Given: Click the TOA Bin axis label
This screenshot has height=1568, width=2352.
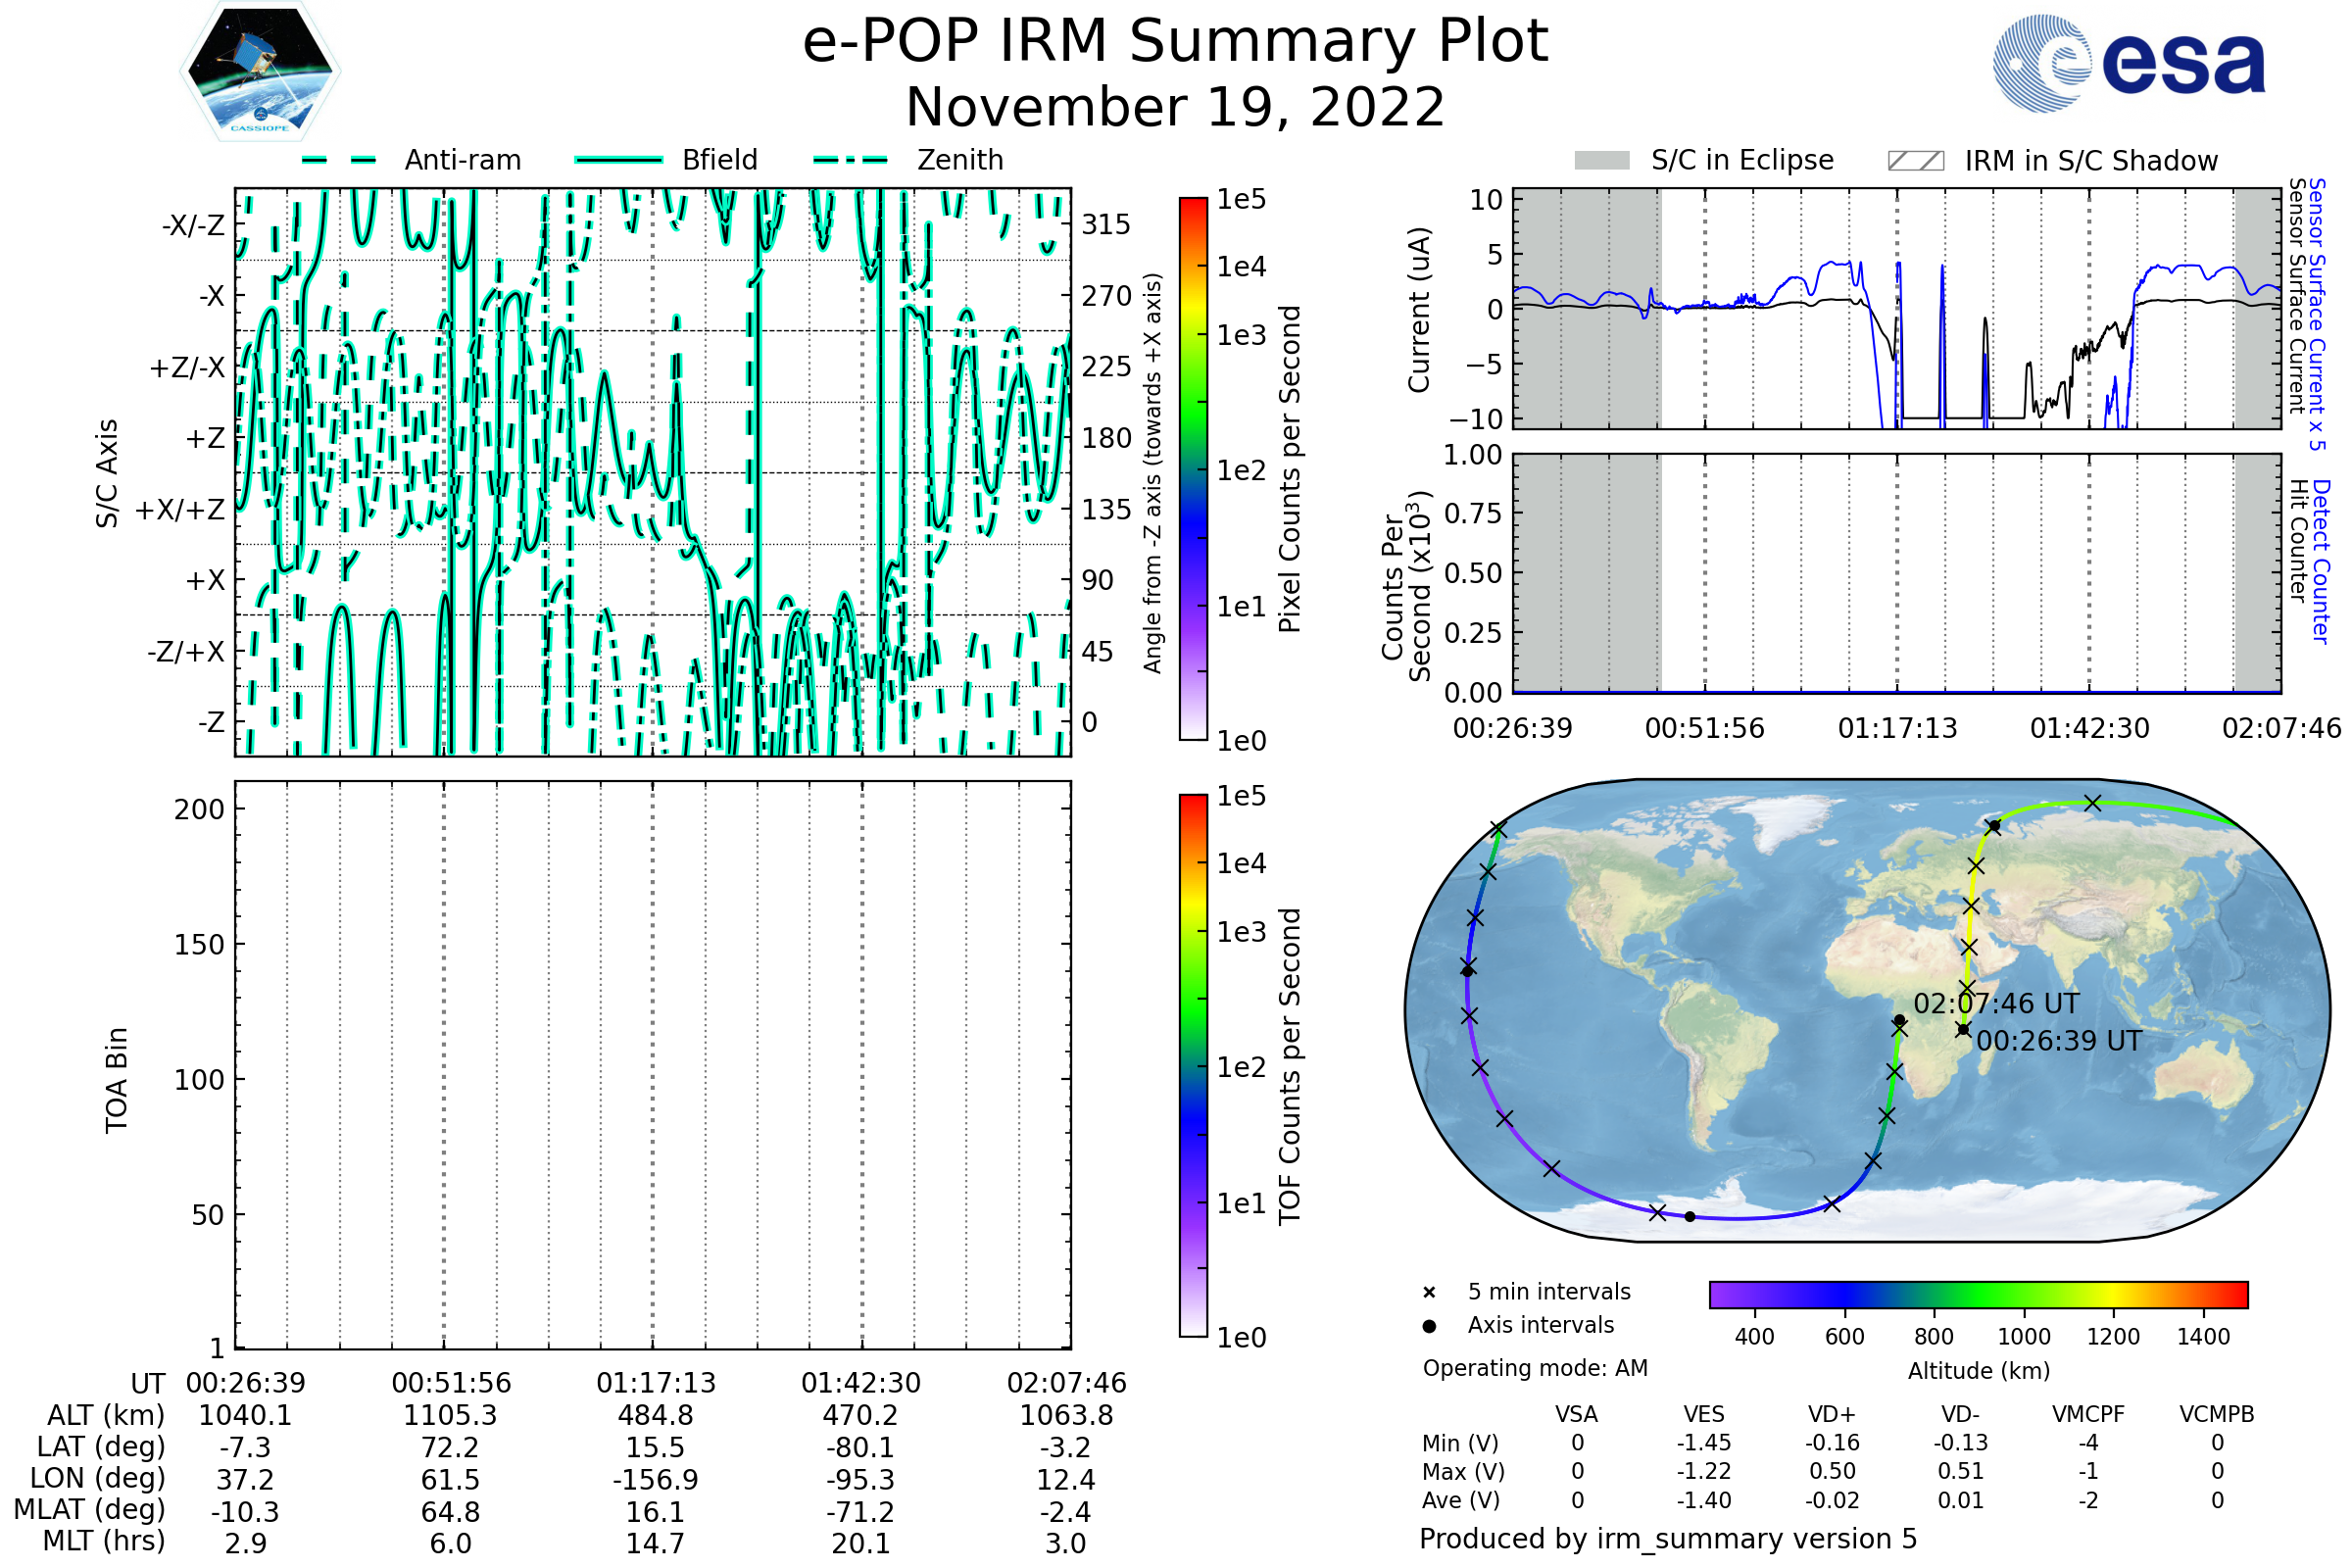Looking at the screenshot, I should point(116,1080).
